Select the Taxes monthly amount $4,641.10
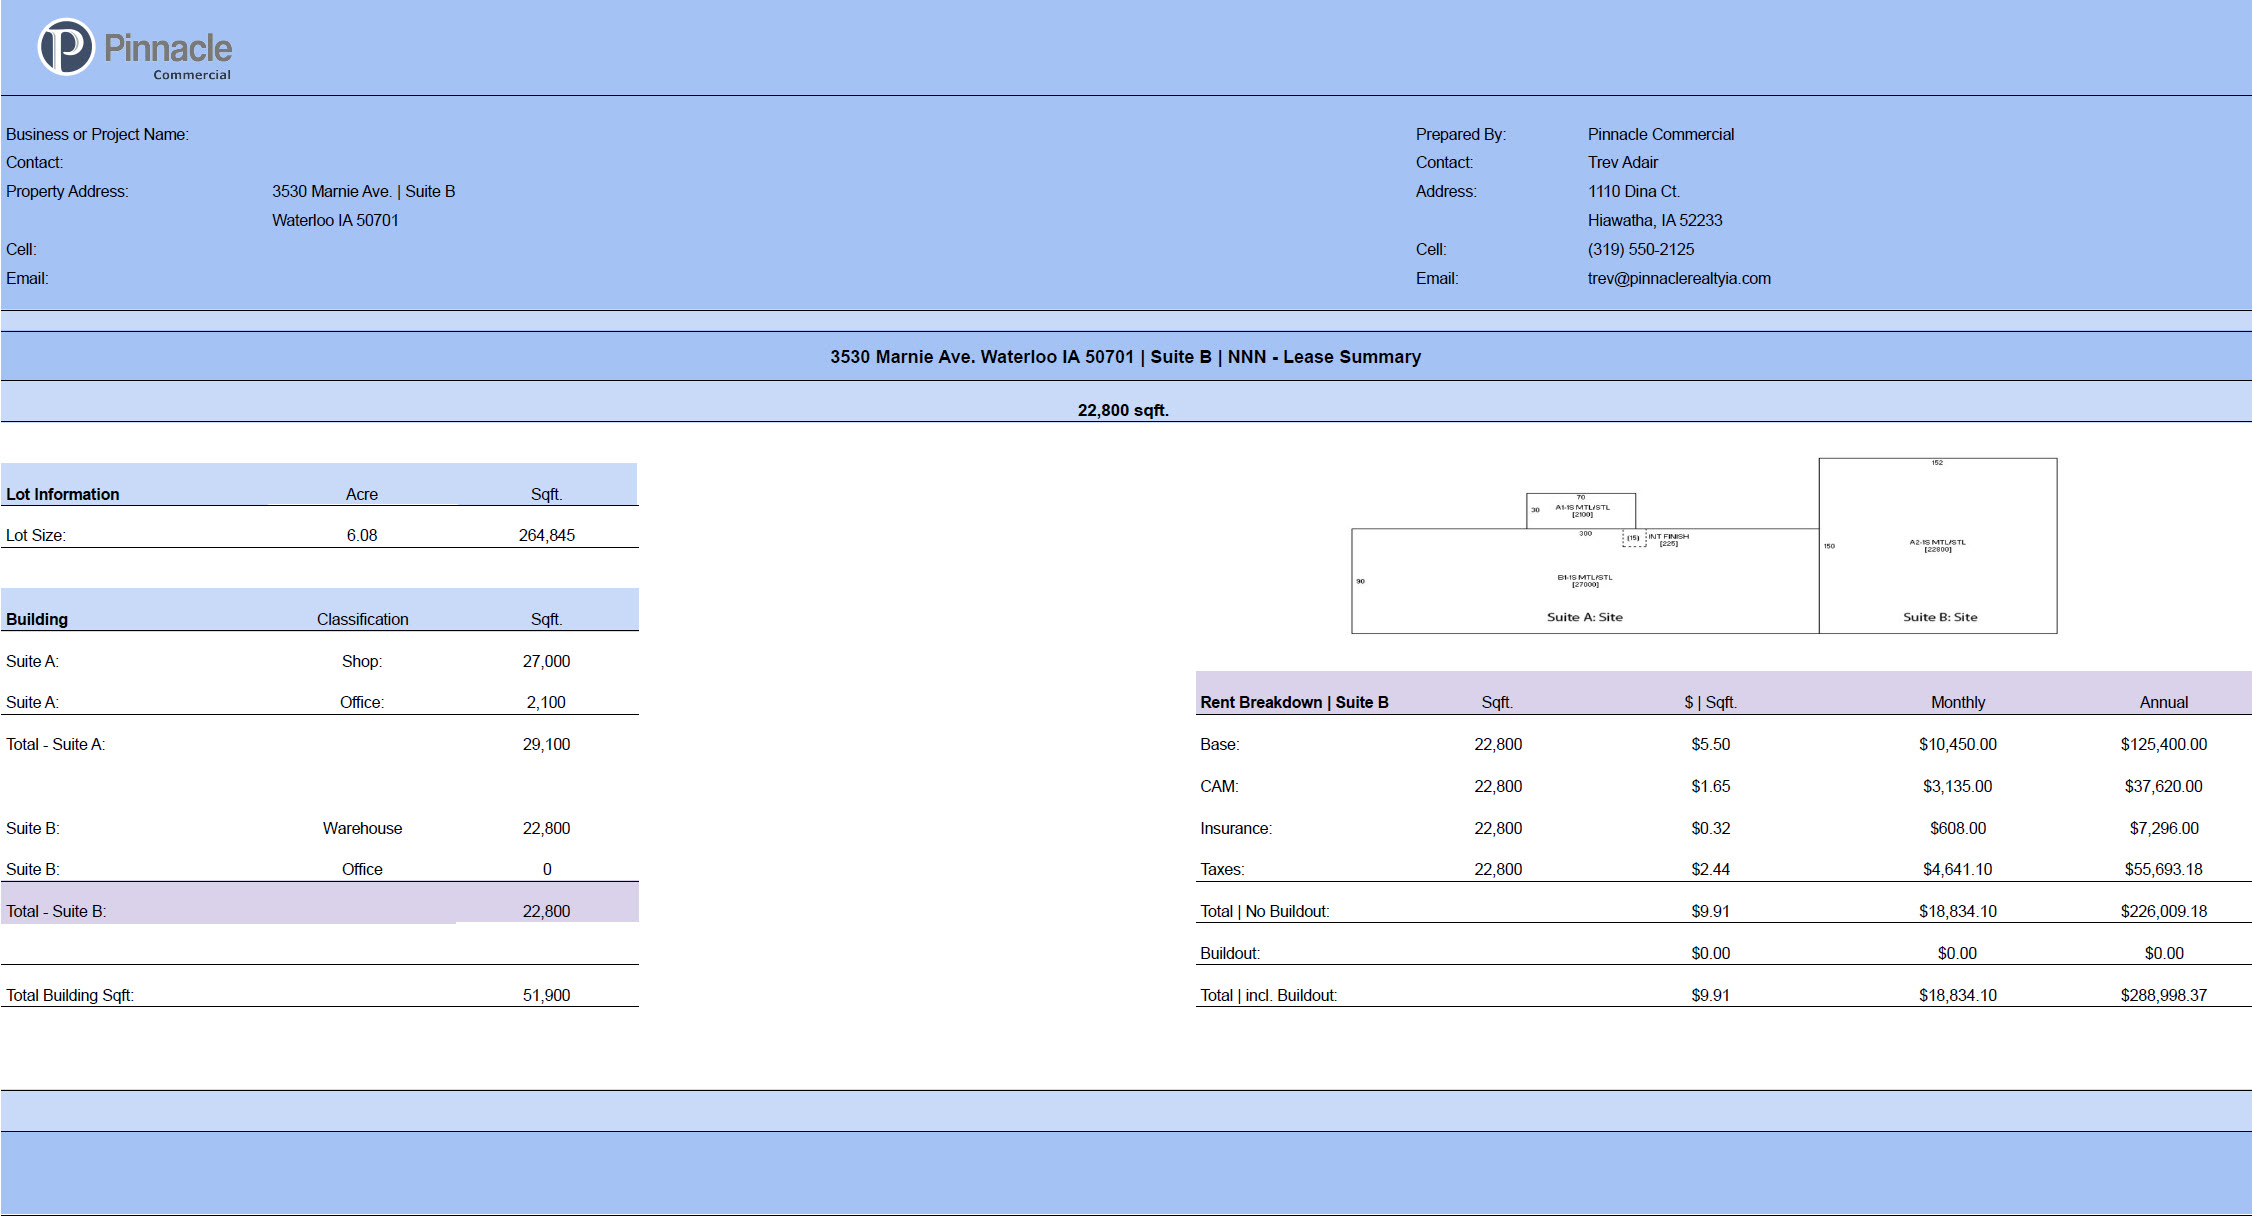2252x1216 pixels. 1958,869
